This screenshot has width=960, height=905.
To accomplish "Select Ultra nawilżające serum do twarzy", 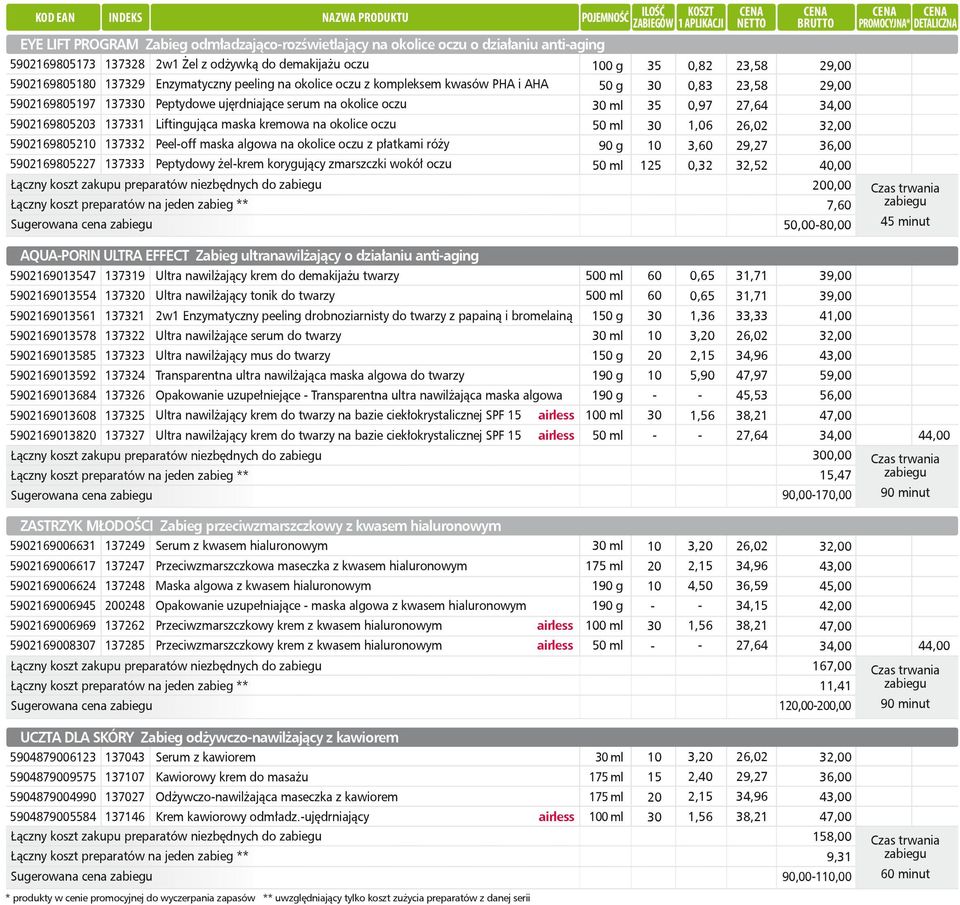I will point(248,336).
